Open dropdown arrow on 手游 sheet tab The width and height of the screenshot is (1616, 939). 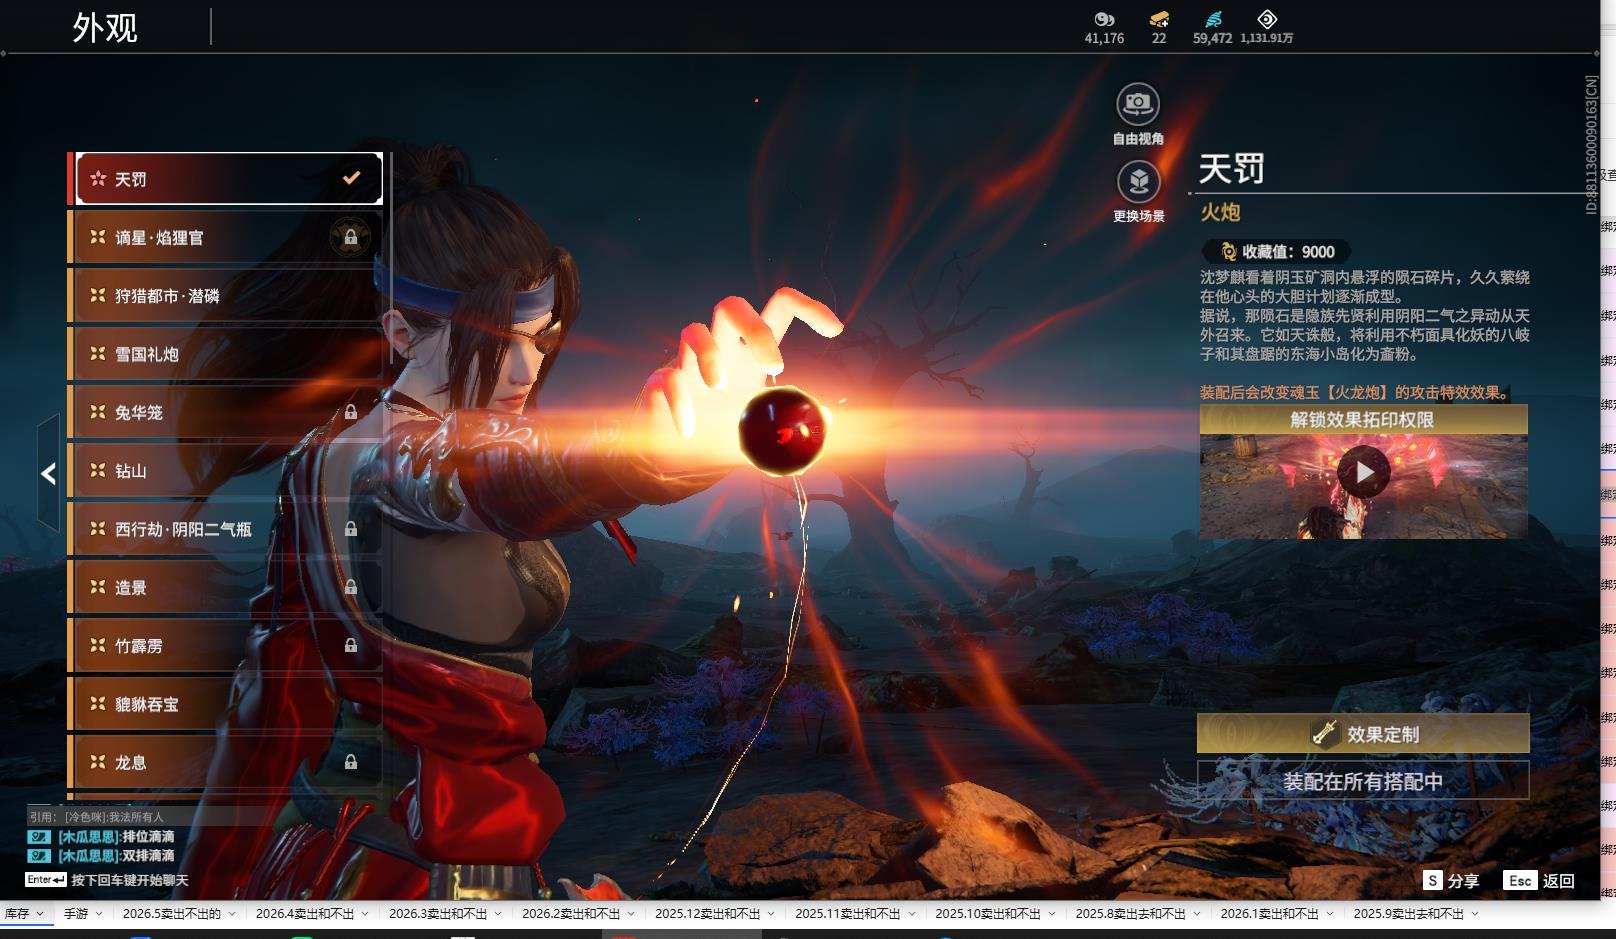click(x=99, y=914)
